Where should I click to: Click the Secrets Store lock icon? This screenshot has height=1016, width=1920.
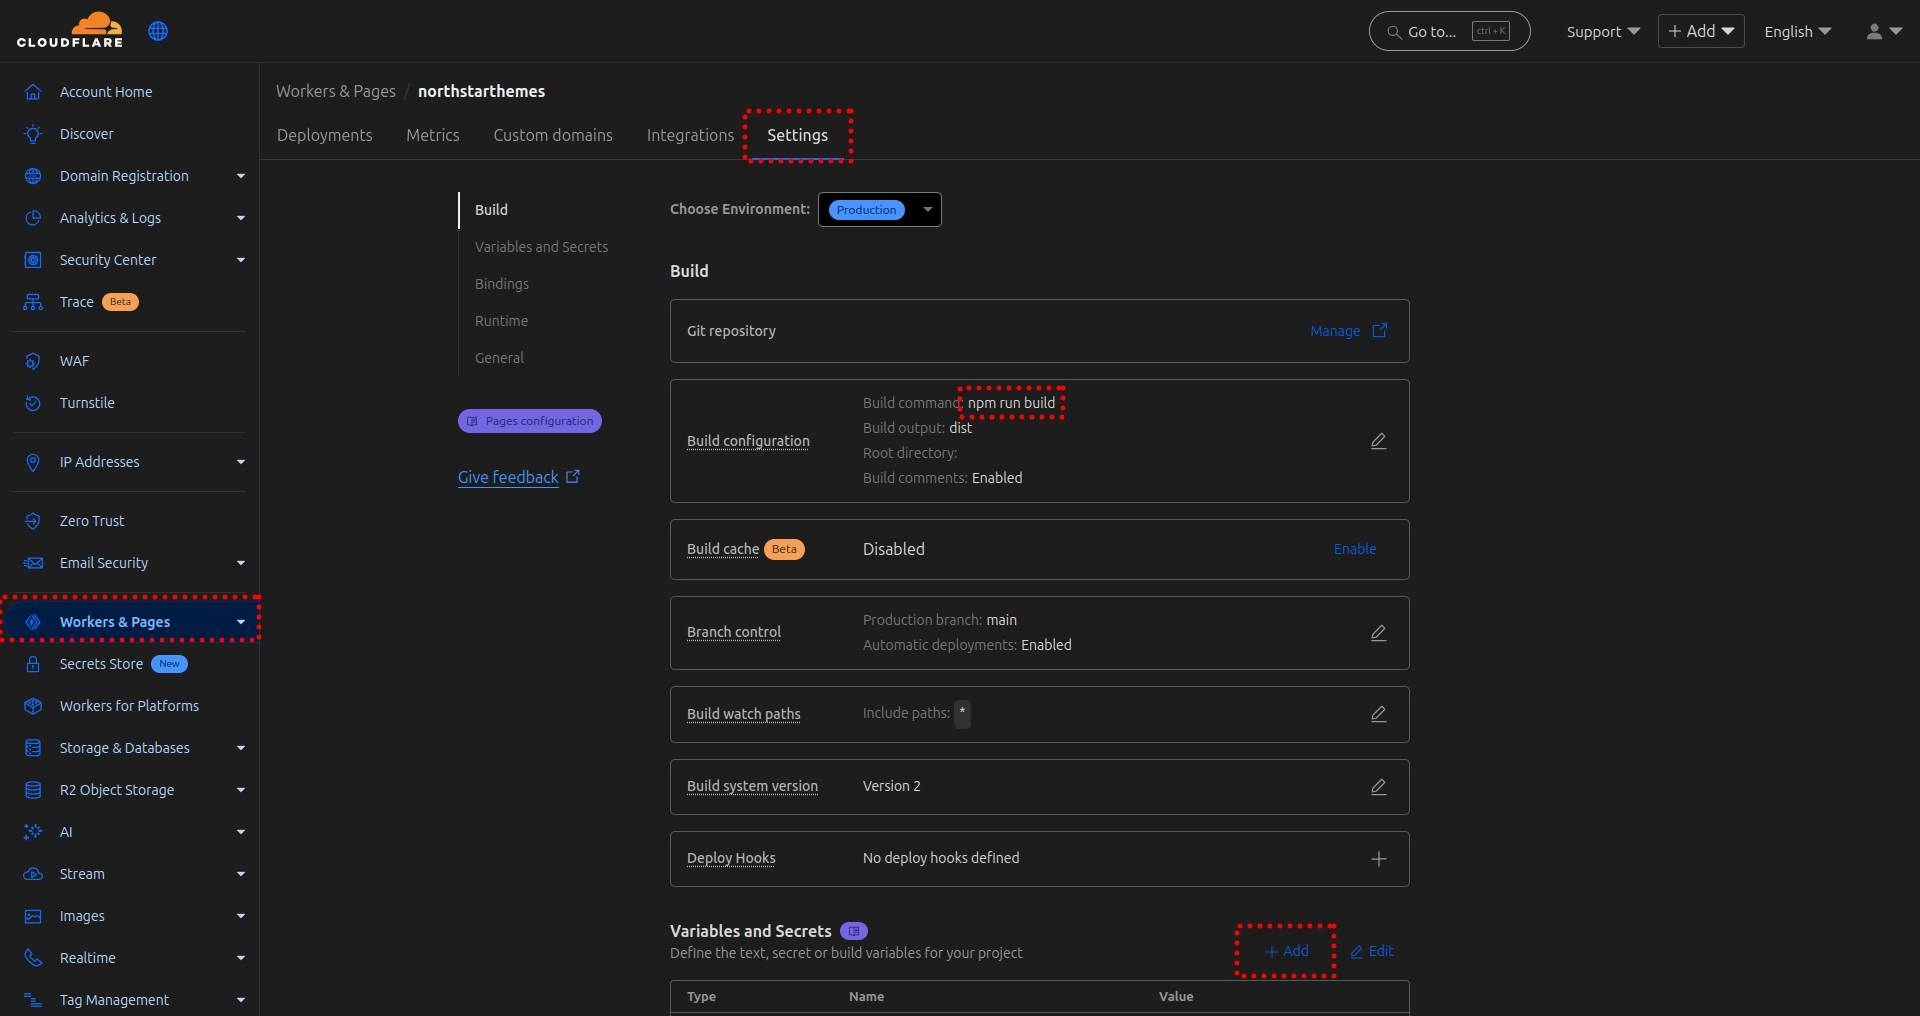point(33,664)
